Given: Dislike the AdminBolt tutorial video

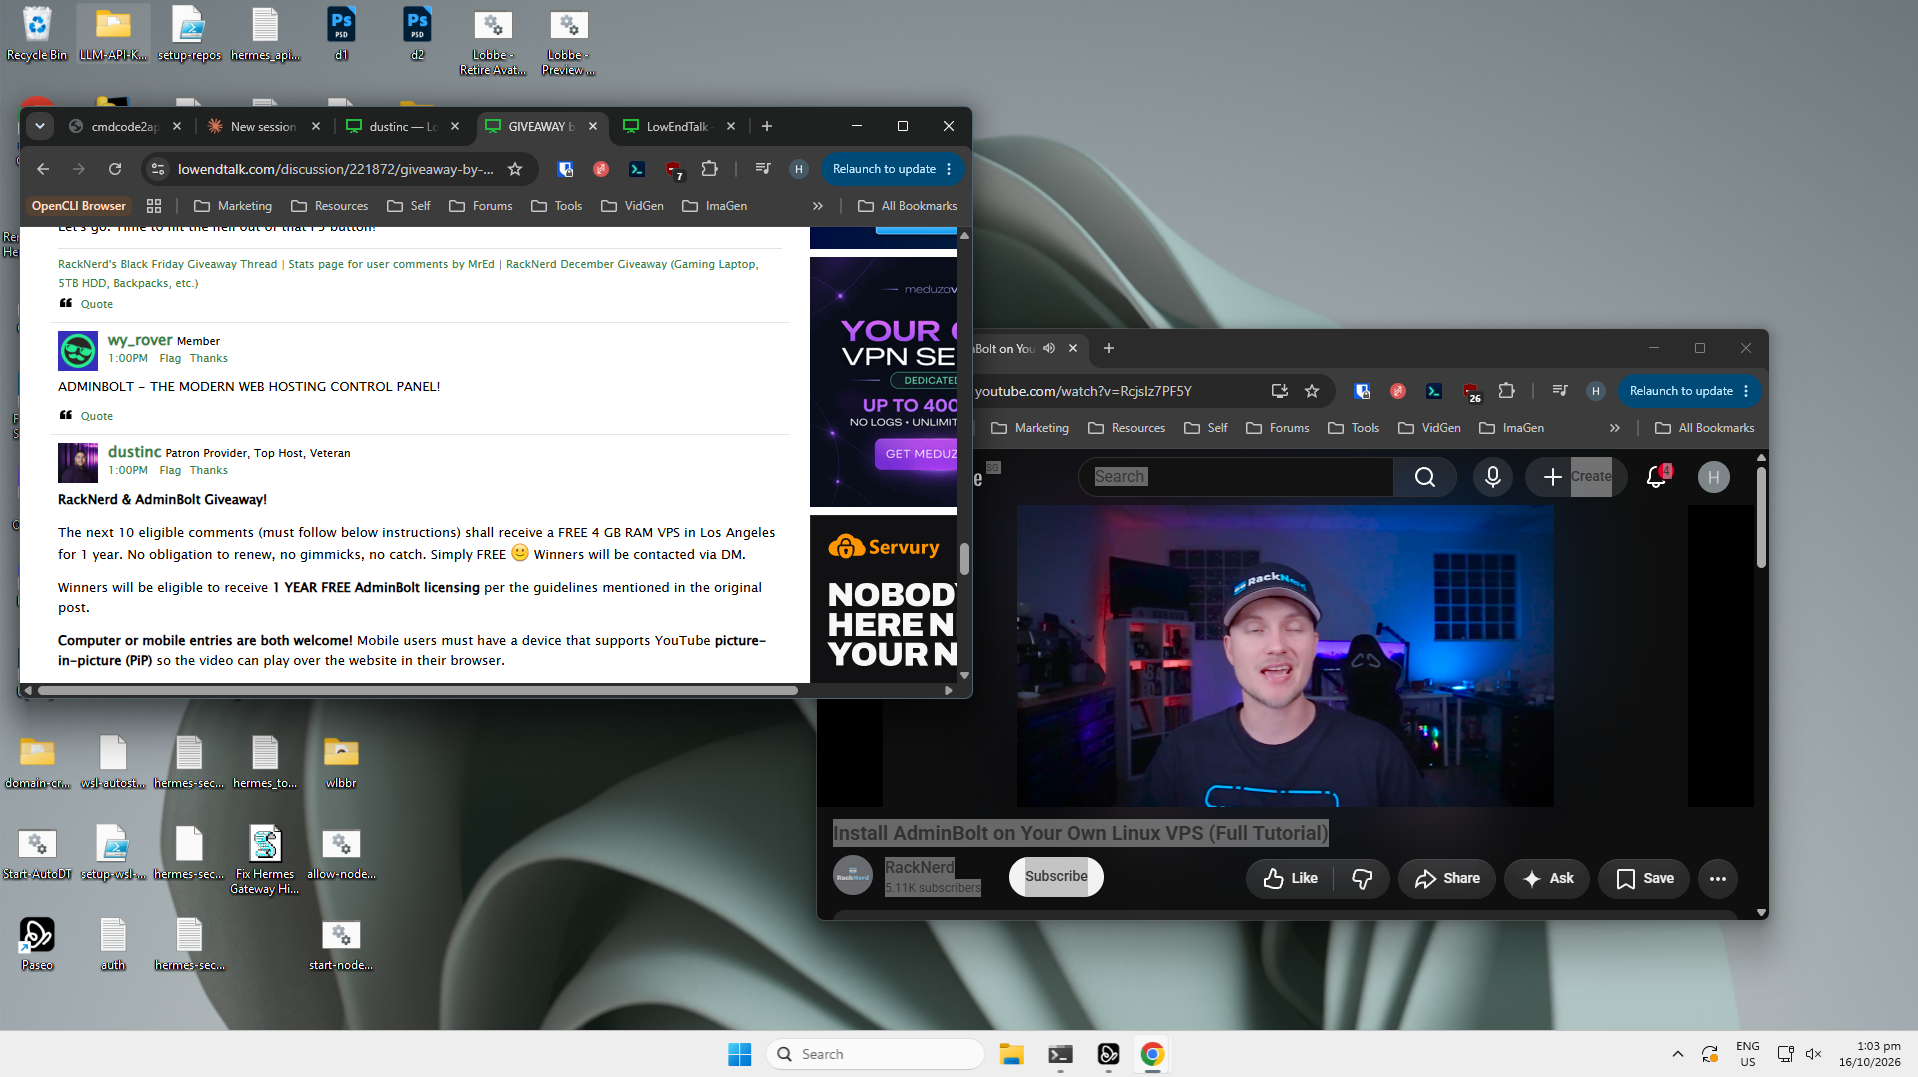Looking at the screenshot, I should click(1362, 878).
